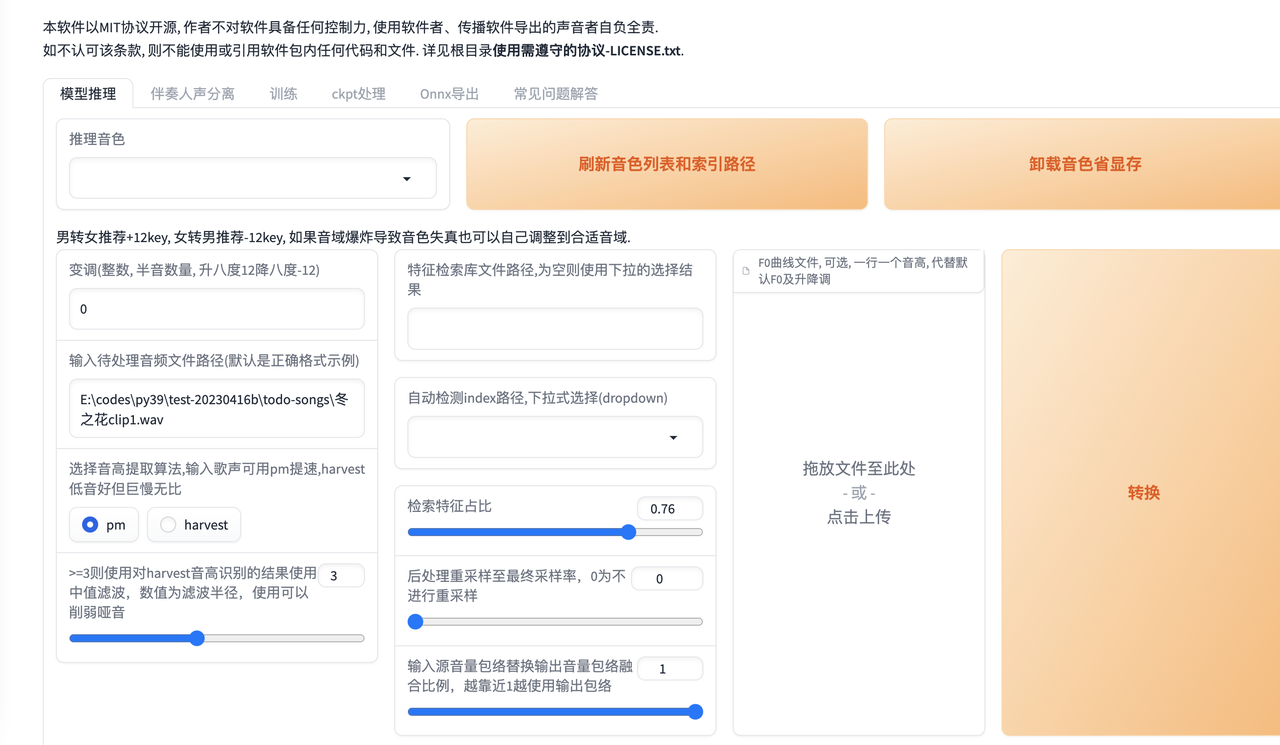Start conversion with the 转换 button
This screenshot has width=1280, height=745.
1142,492
